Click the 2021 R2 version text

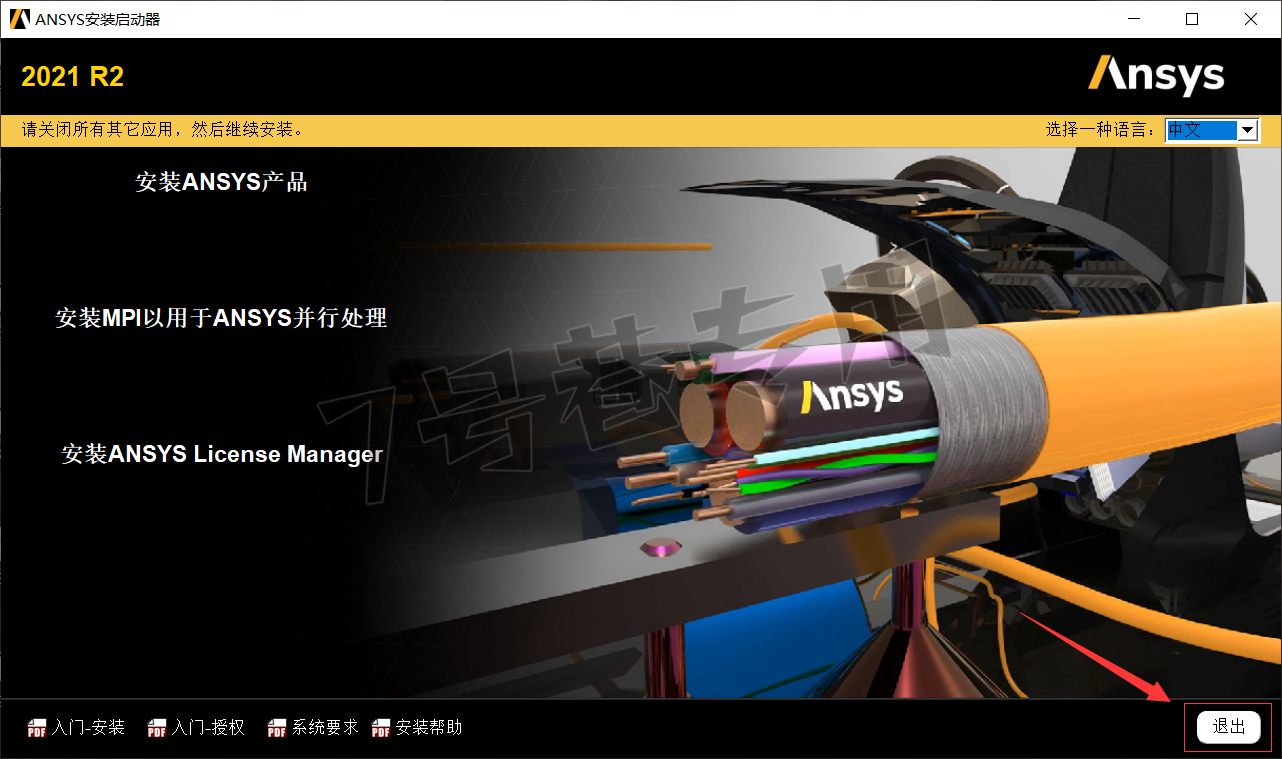(73, 77)
